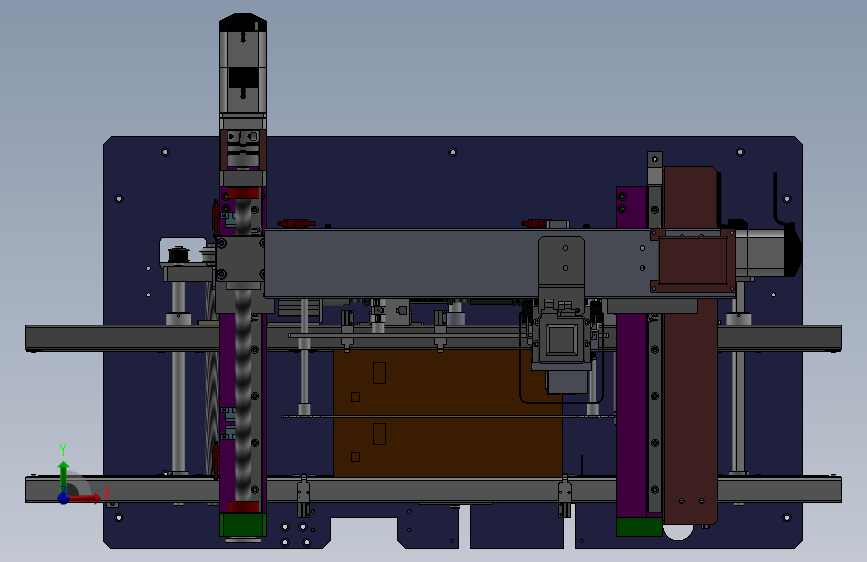867x562 pixels.
Task: Select the dark blue base plate
Action: pyautogui.click(x=453, y=183)
